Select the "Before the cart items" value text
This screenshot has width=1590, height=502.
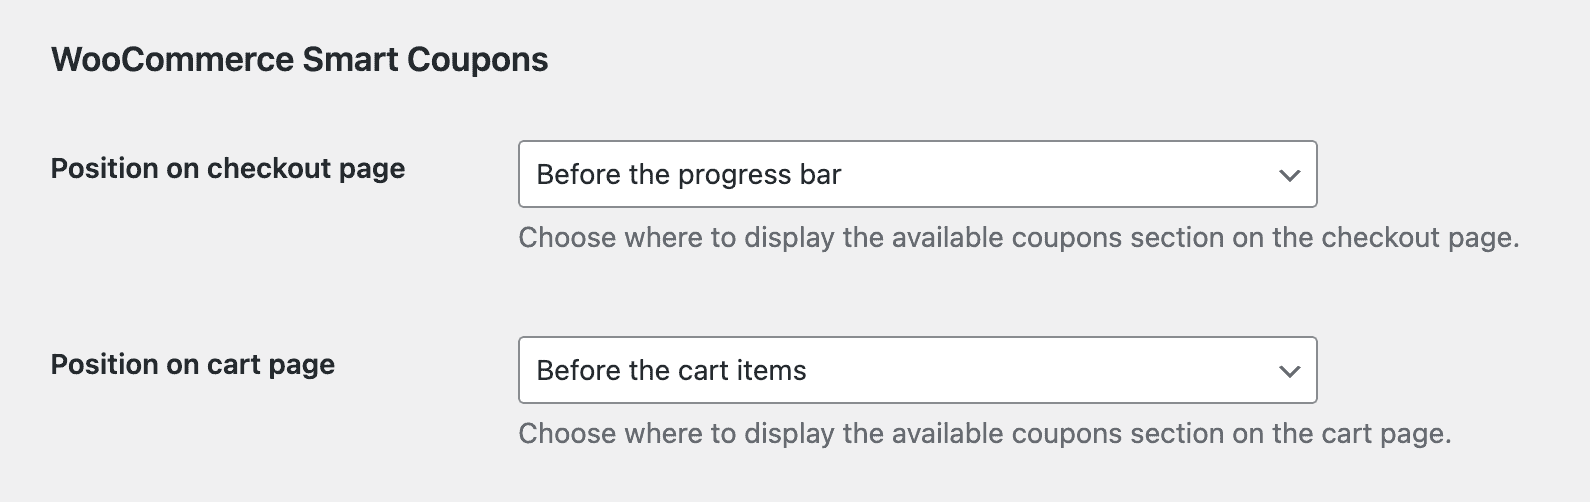pyautogui.click(x=671, y=371)
